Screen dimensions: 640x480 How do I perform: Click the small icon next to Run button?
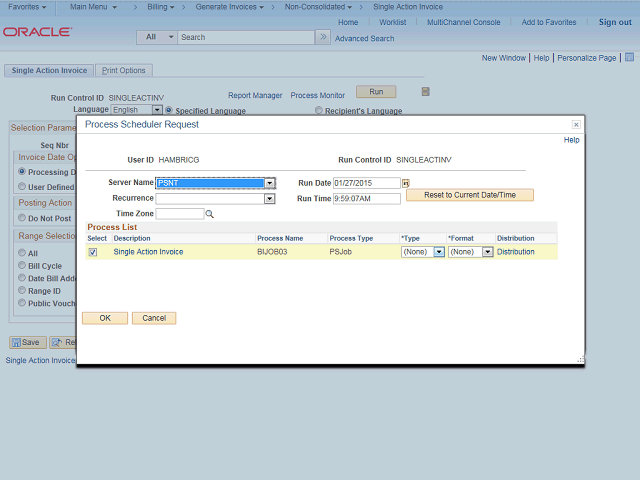pyautogui.click(x=425, y=92)
